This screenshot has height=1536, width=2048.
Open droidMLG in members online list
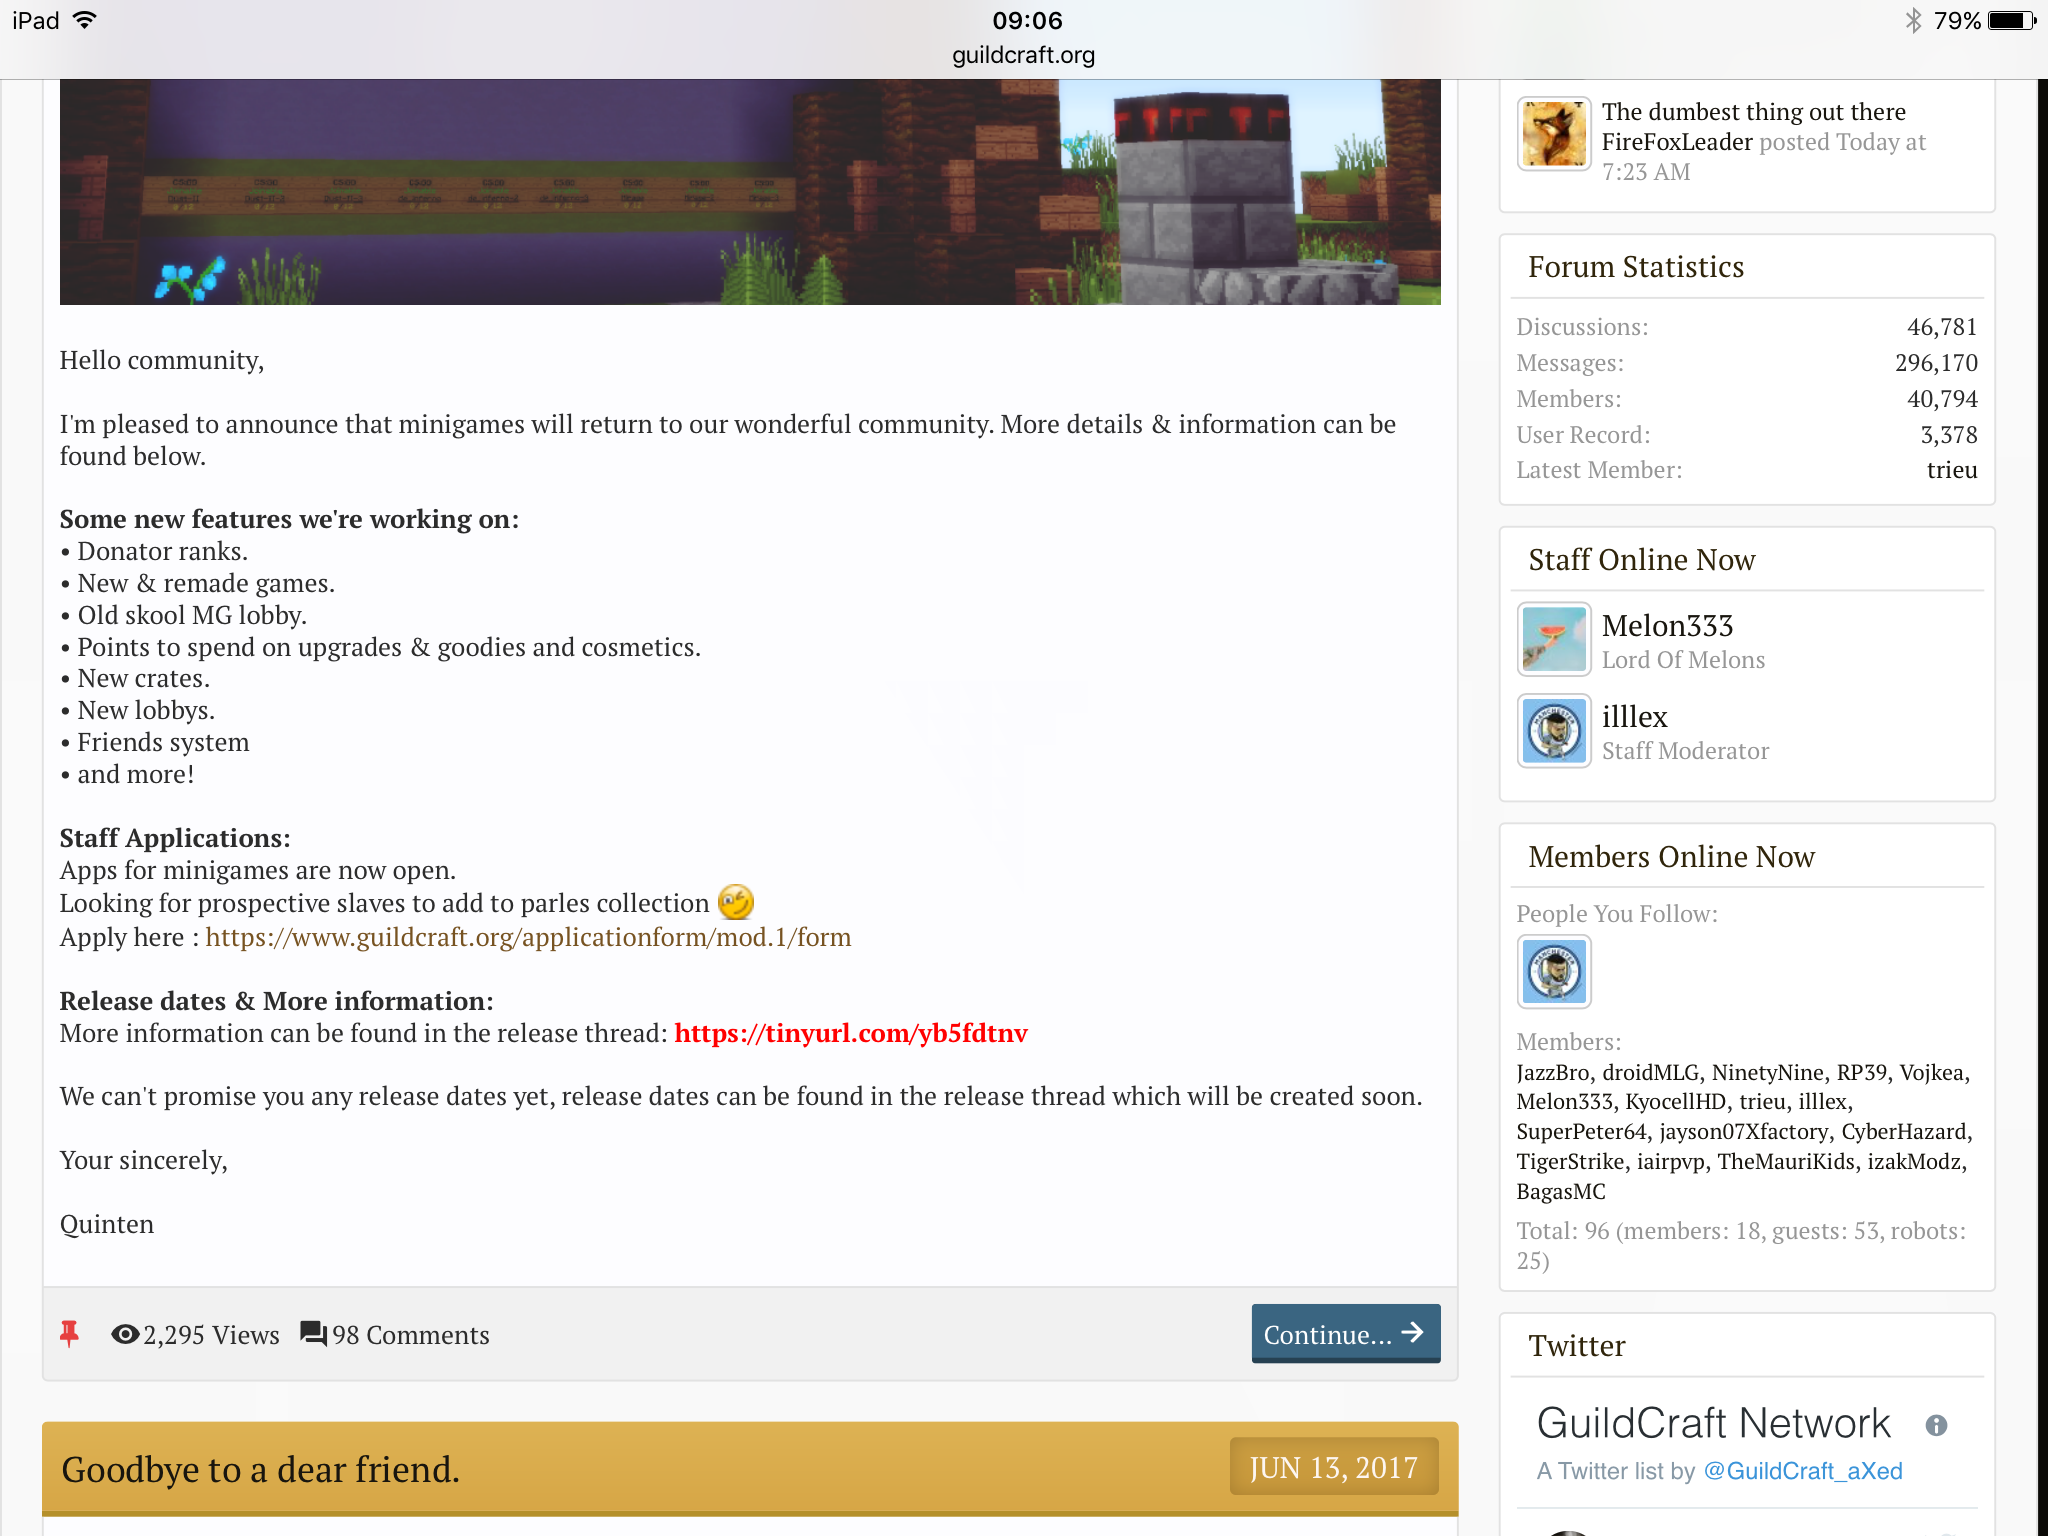[x=1651, y=1072]
